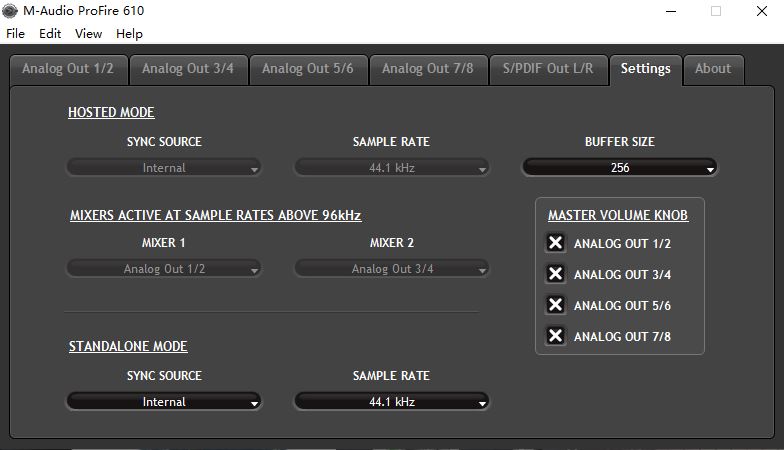Open the Standalone Mode Sync Source dropdown

(x=164, y=402)
